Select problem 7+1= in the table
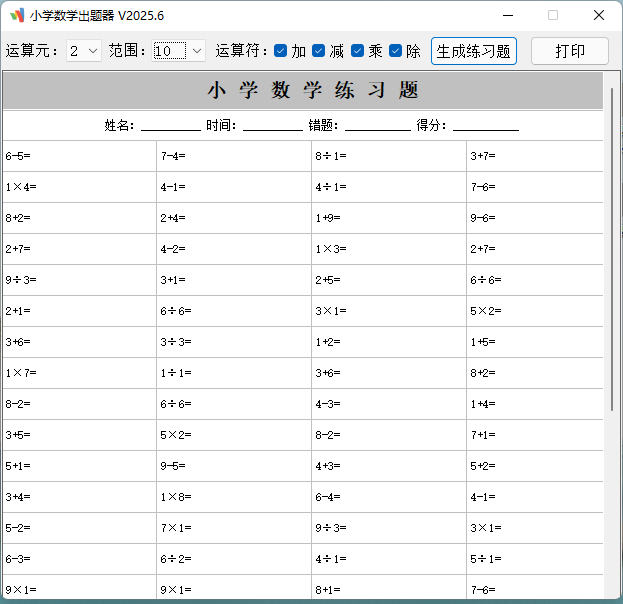 tap(535, 435)
